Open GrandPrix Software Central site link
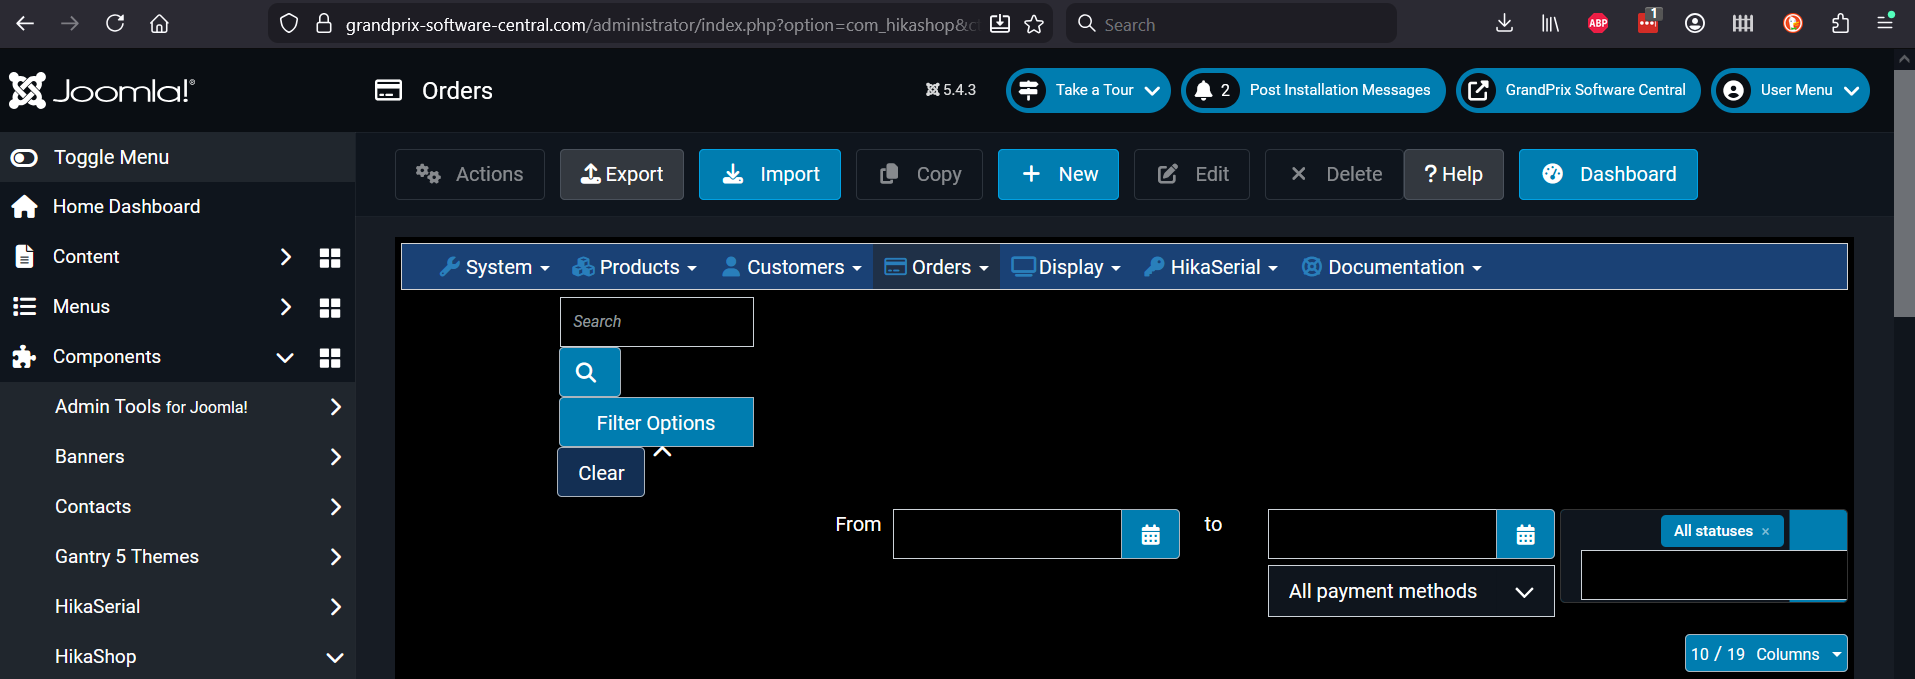The height and width of the screenshot is (679, 1915). (x=1578, y=90)
